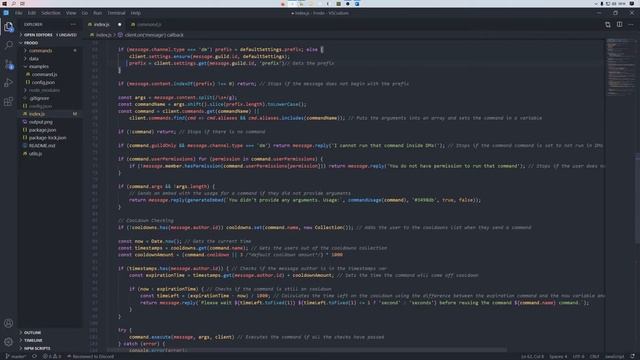
Task: Click the Discord presence status bar entry
Action: (x=91, y=356)
